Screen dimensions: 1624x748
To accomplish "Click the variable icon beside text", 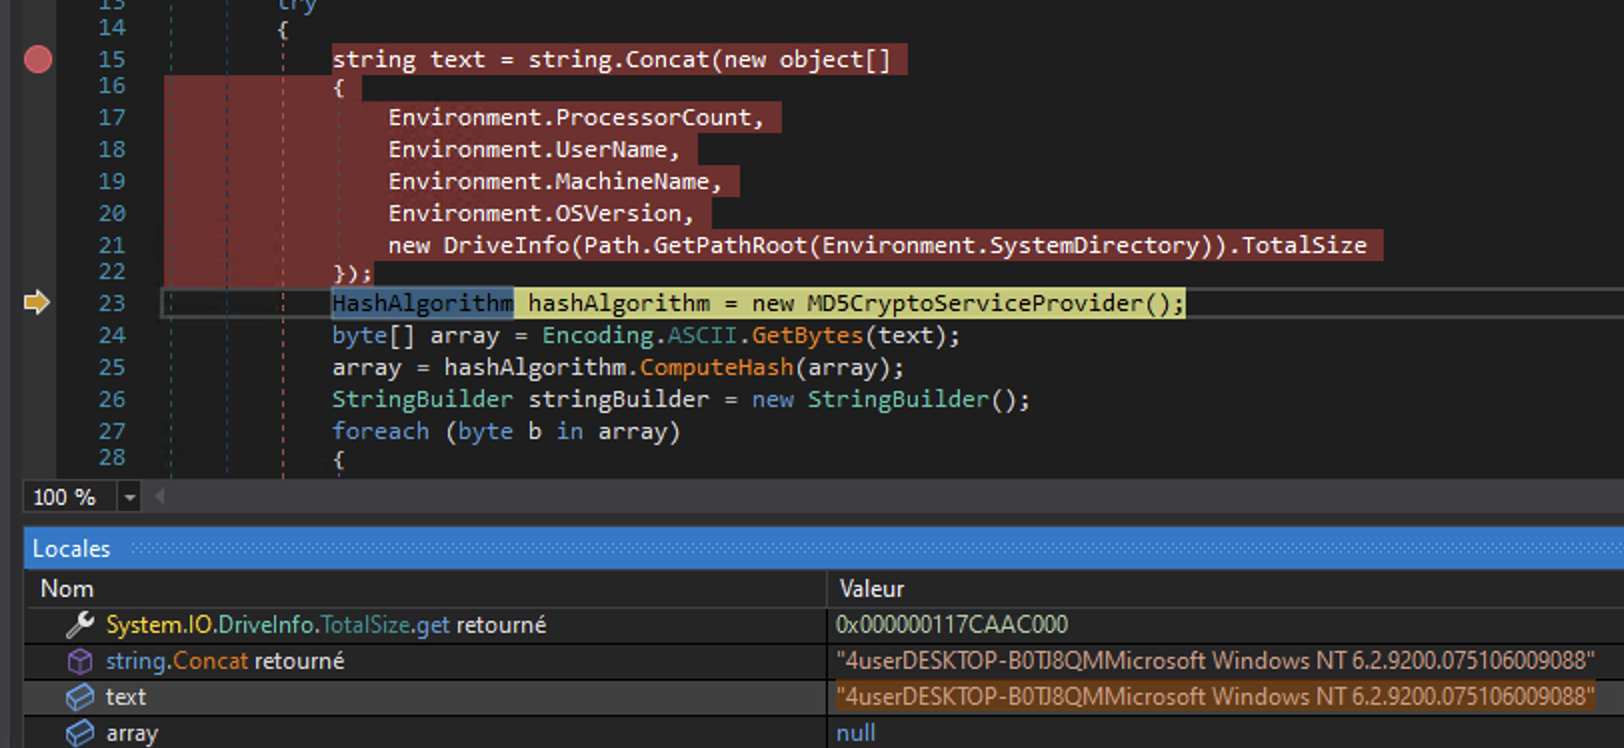I will (80, 697).
